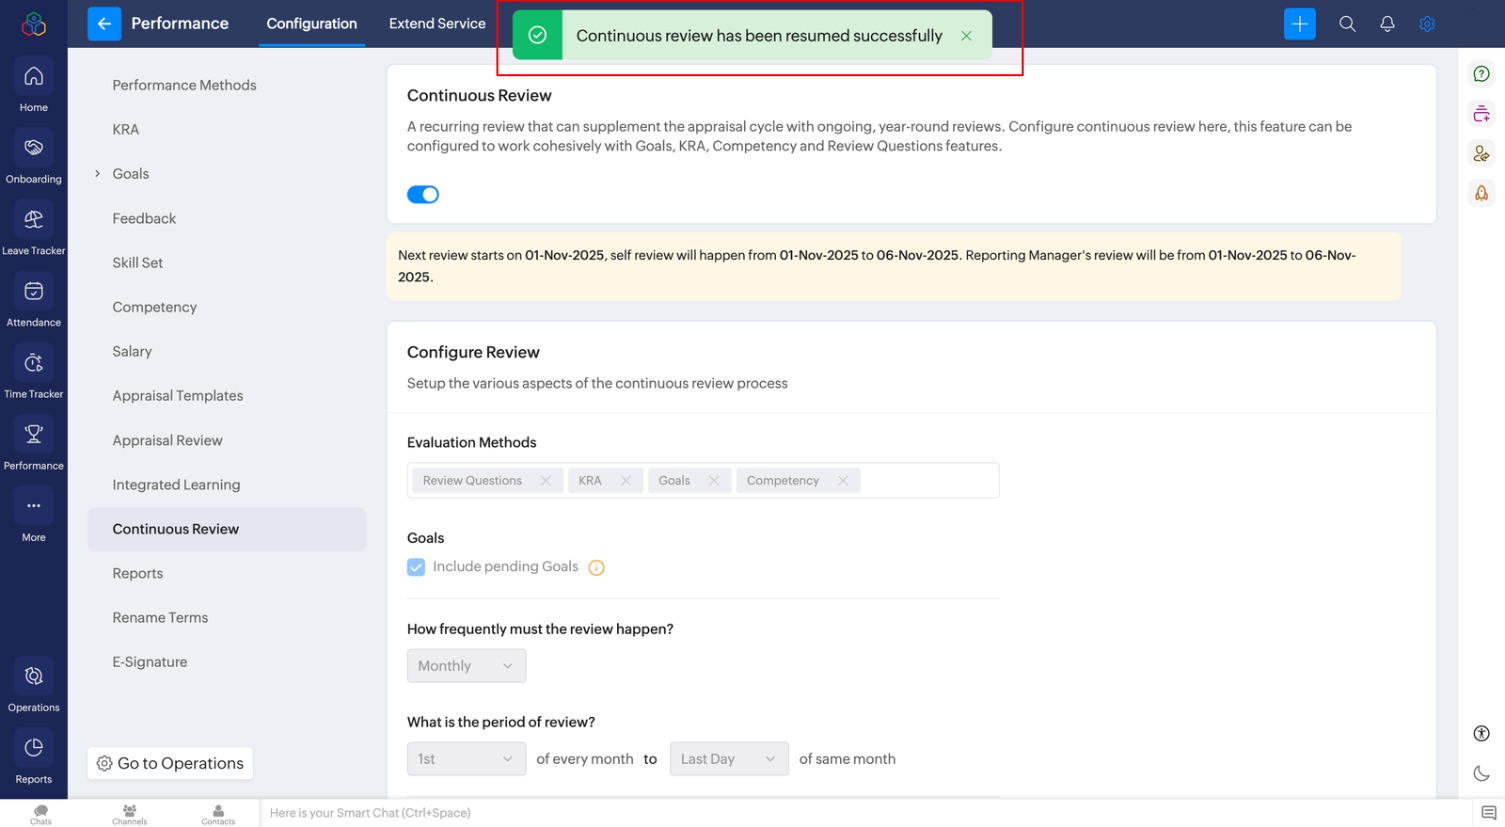Image resolution: width=1505 pixels, height=827 pixels.
Task: Switch to dark mode moon icon
Action: [1482, 773]
